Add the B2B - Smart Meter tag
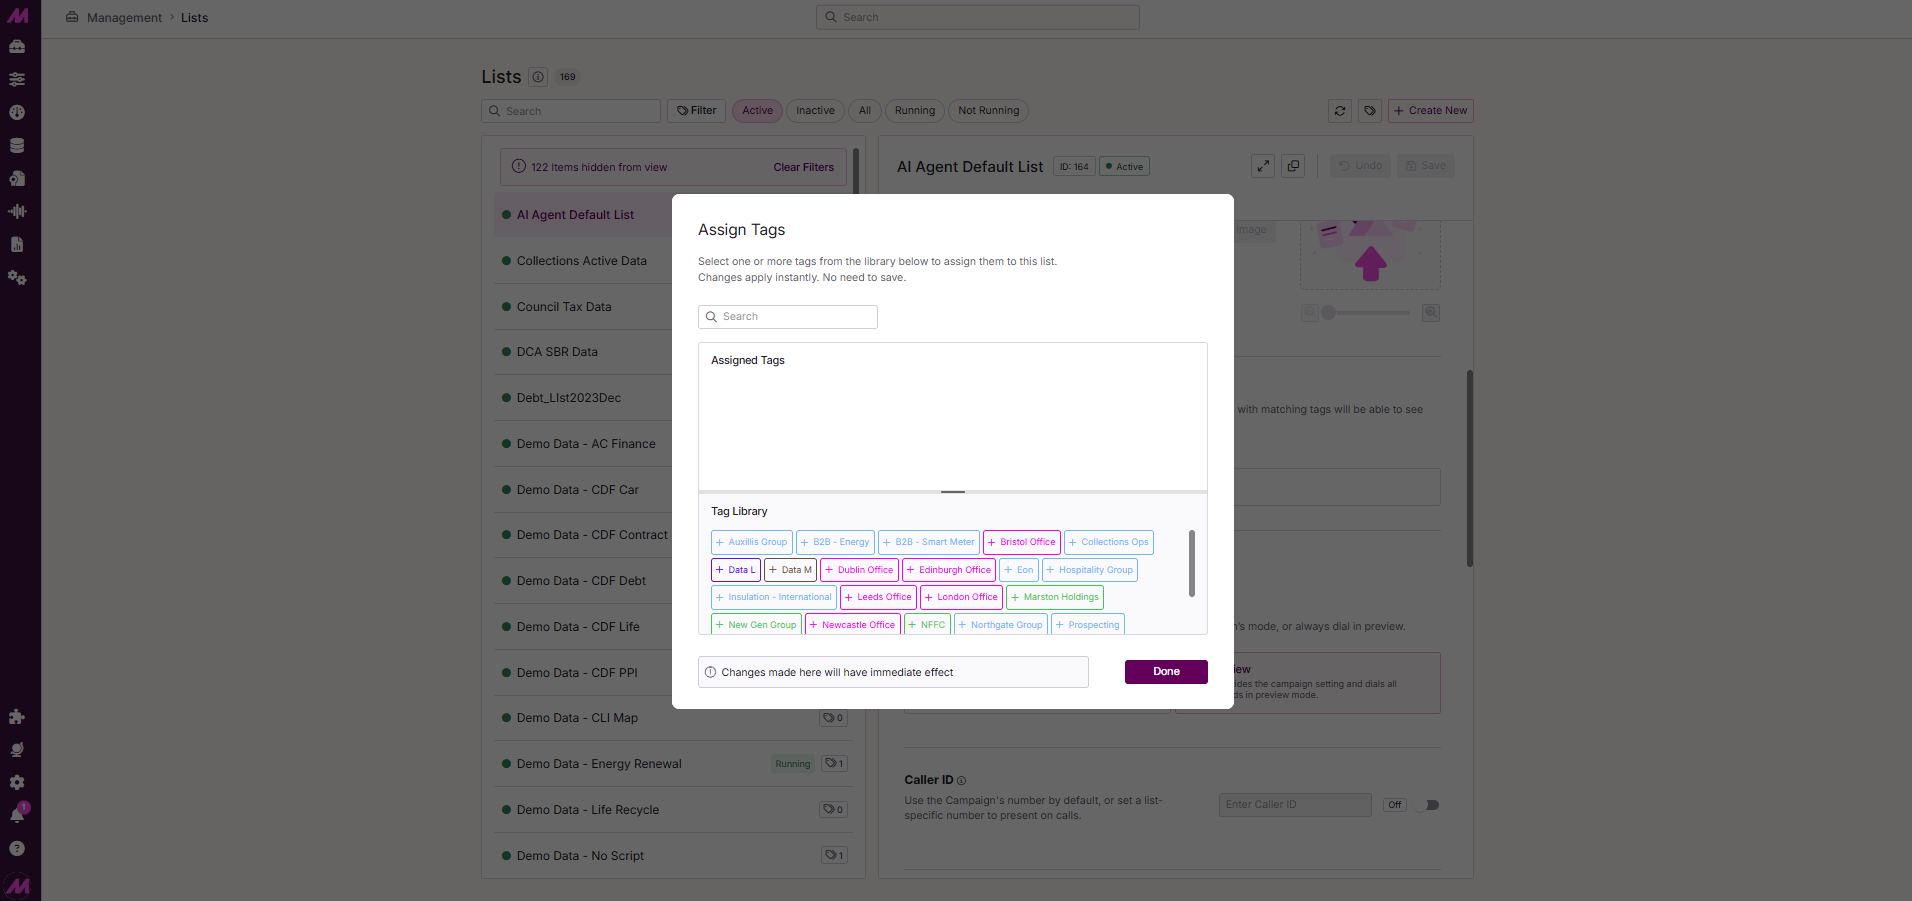 point(929,542)
